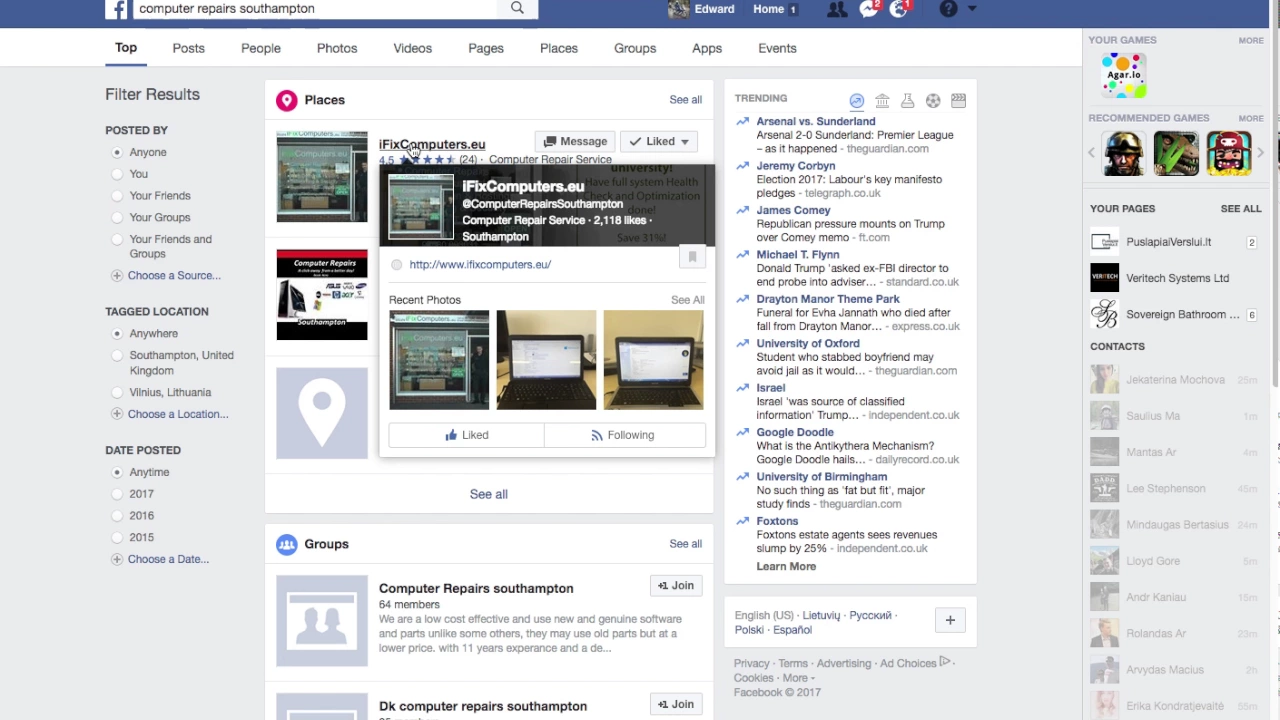Click the Facebook logo icon

[x=117, y=9]
